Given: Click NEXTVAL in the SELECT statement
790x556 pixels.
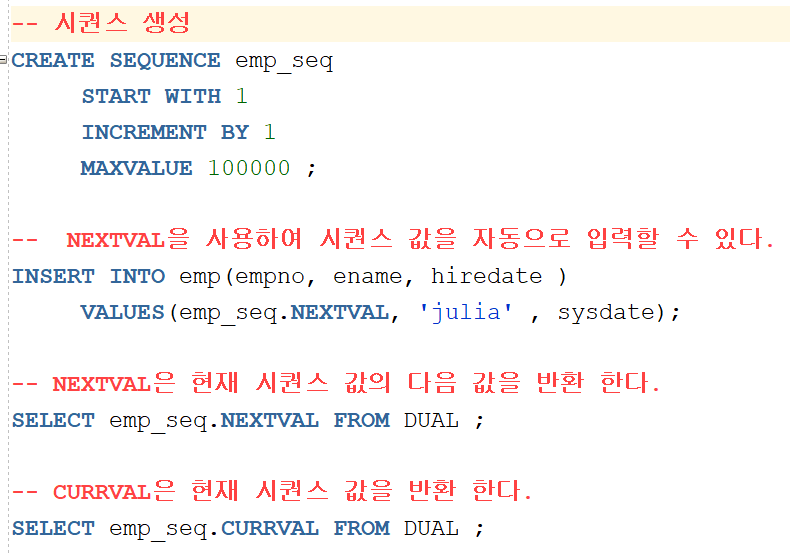Looking at the screenshot, I should (x=270, y=421).
